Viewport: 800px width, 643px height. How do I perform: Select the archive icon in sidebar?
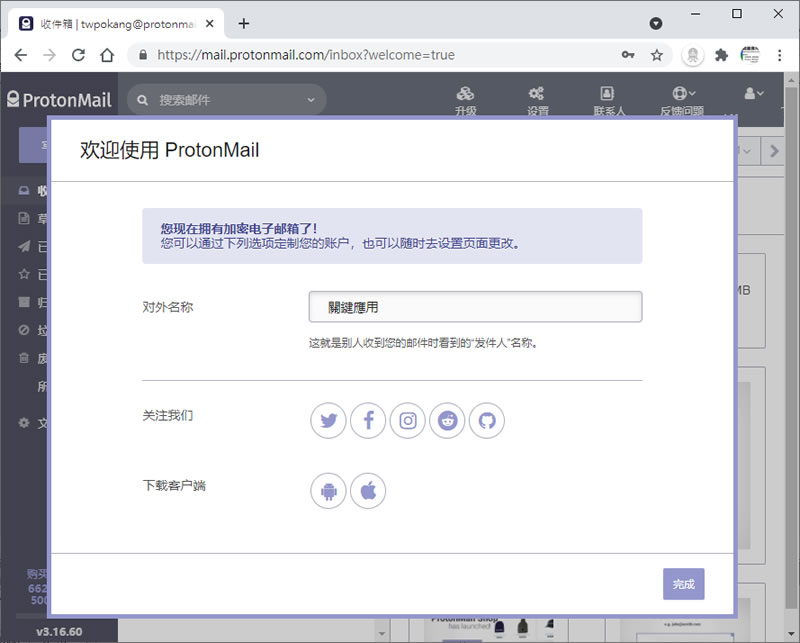pyautogui.click(x=24, y=302)
